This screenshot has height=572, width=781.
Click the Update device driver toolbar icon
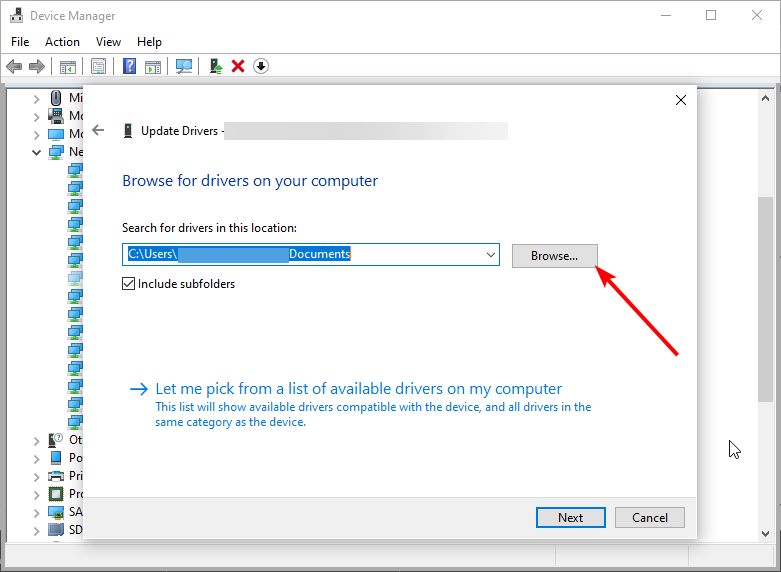pos(216,66)
